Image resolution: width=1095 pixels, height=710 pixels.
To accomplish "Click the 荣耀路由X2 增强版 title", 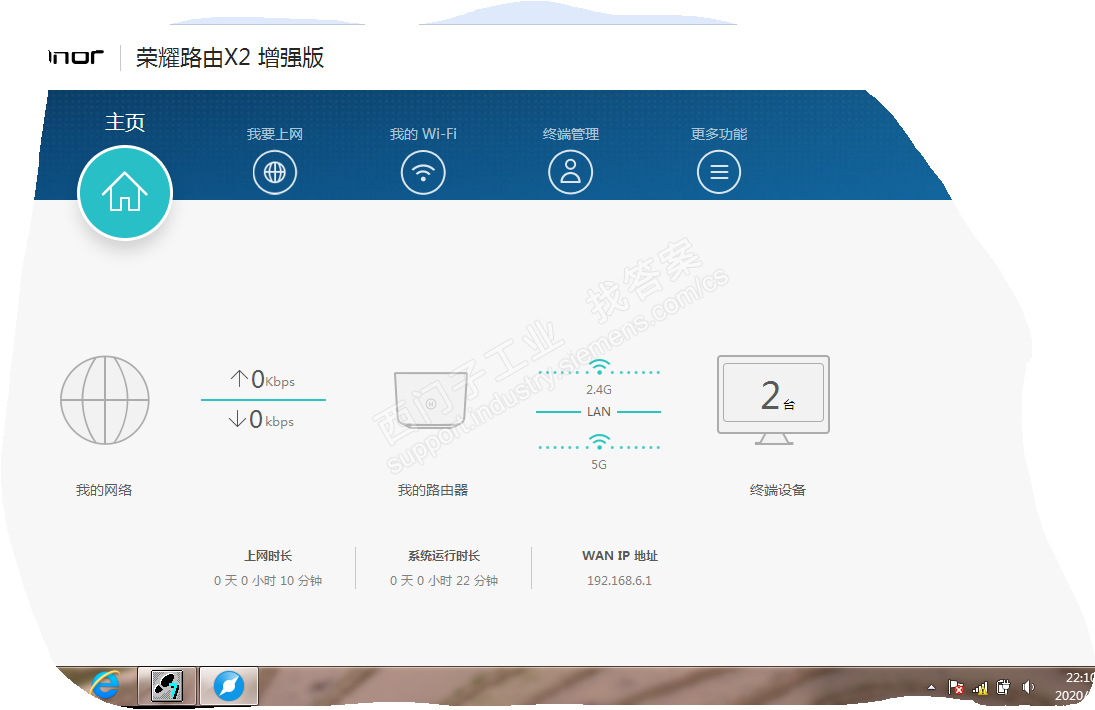I will [x=230, y=57].
